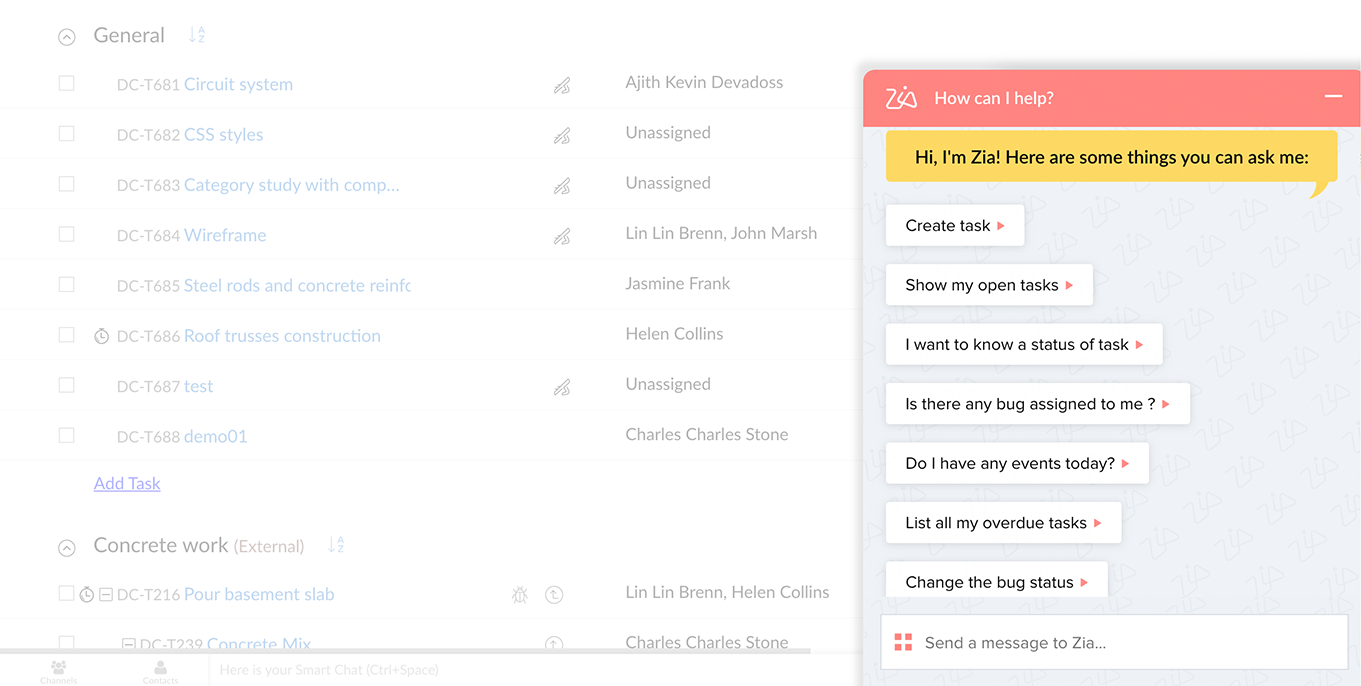The width and height of the screenshot is (1361, 686).
Task: Open the Steel rods and concrete task
Action: [x=297, y=285]
